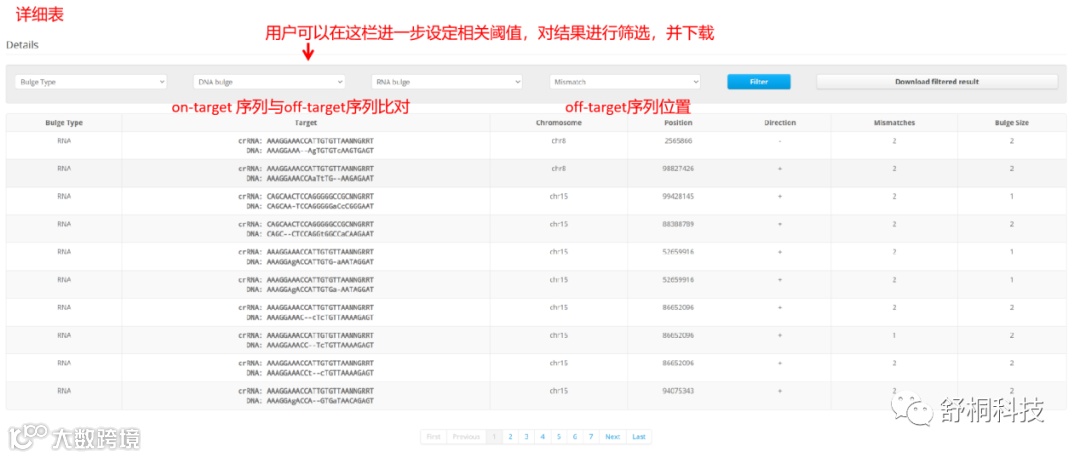Viewport: 1080px width, 458px height.
Task: Go to page 5 in pagination
Action: click(x=558, y=437)
